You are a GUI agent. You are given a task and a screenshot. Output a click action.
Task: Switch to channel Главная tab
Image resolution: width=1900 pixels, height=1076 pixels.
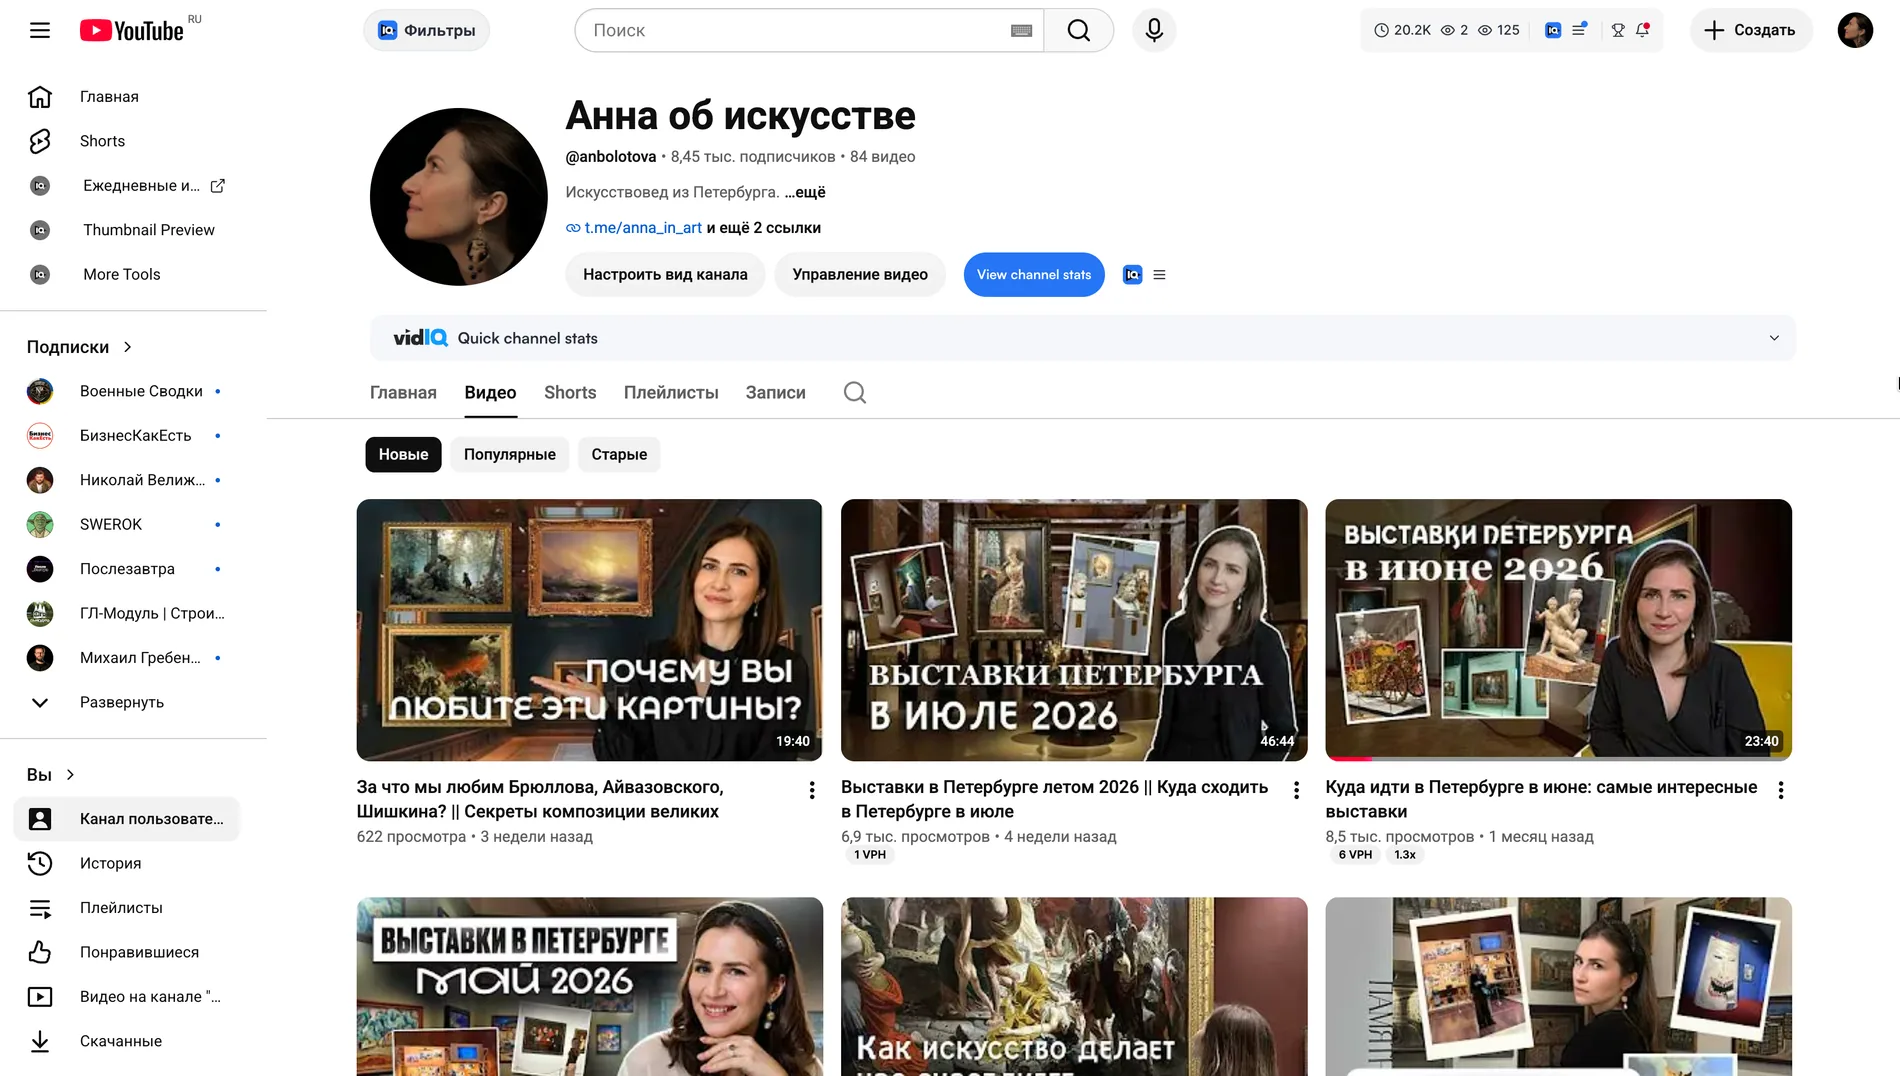coord(403,393)
